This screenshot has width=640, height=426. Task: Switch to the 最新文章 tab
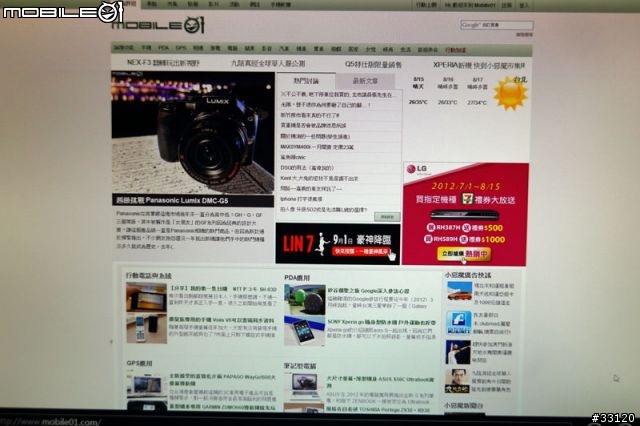point(365,81)
